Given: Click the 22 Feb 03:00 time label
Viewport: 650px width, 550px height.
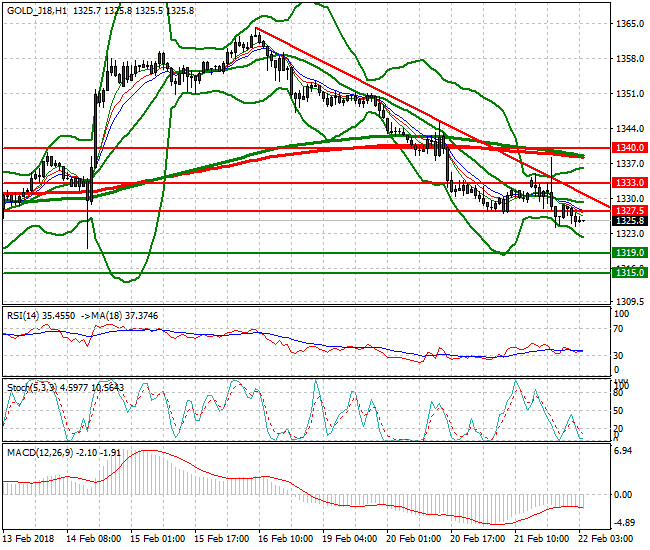Looking at the screenshot, I should point(606,539).
